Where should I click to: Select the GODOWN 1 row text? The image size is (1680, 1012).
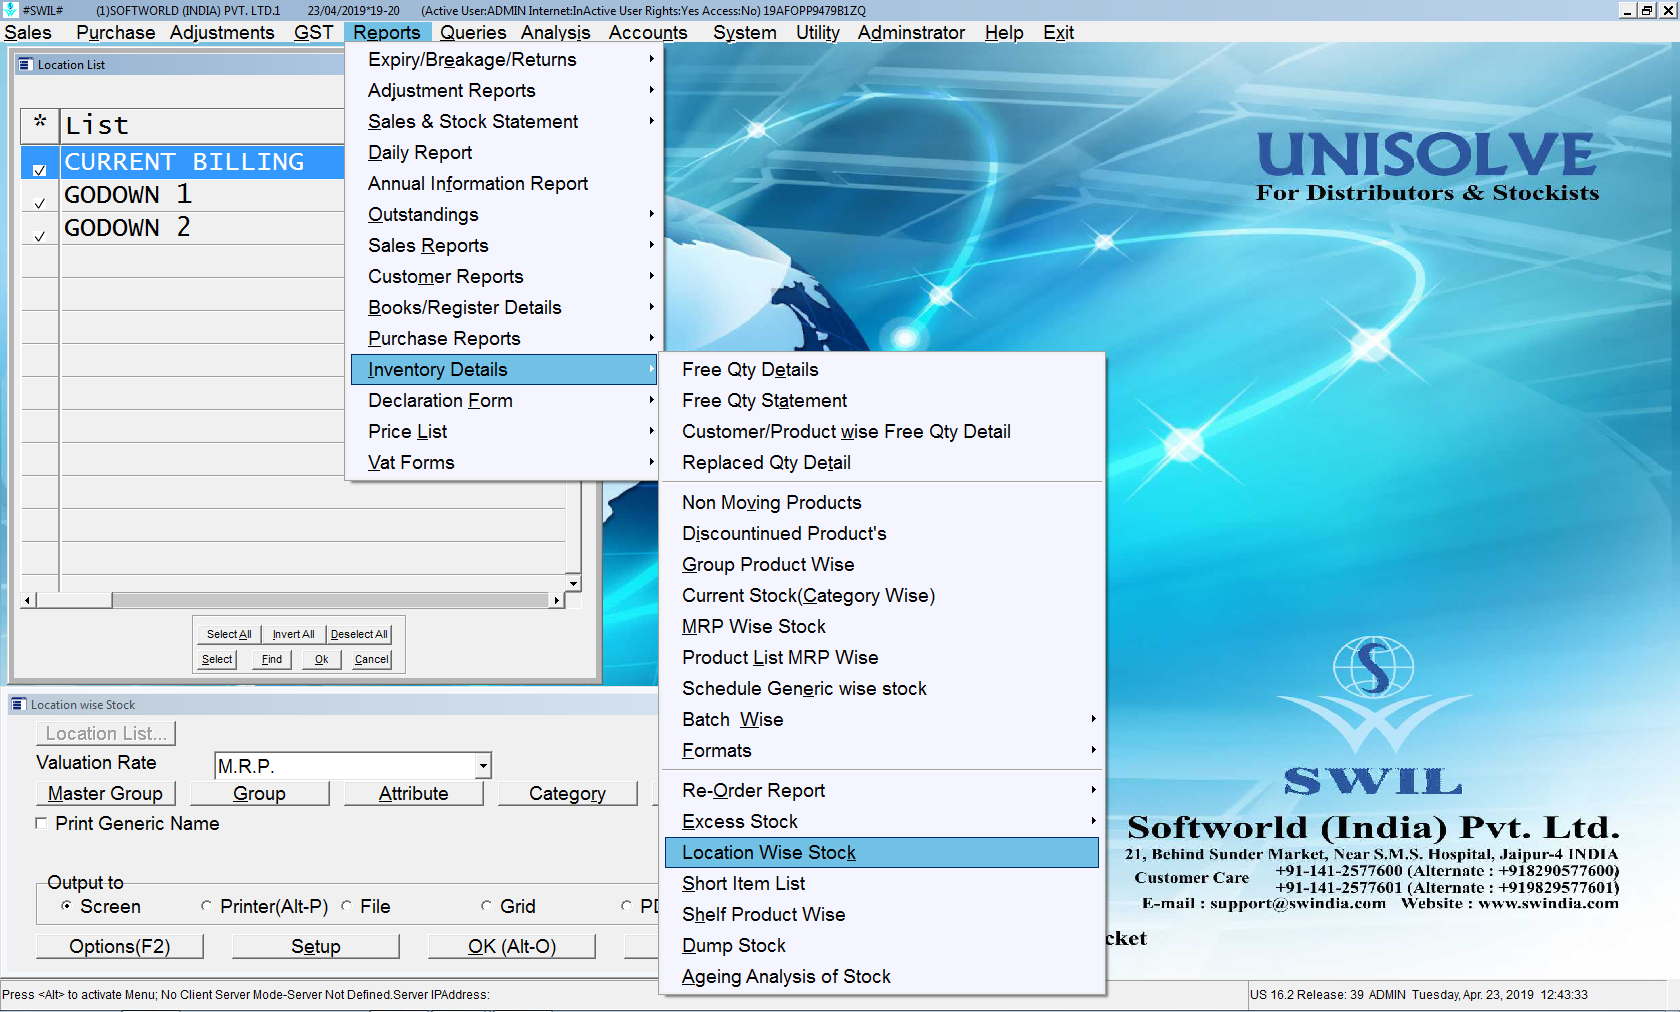(x=128, y=194)
